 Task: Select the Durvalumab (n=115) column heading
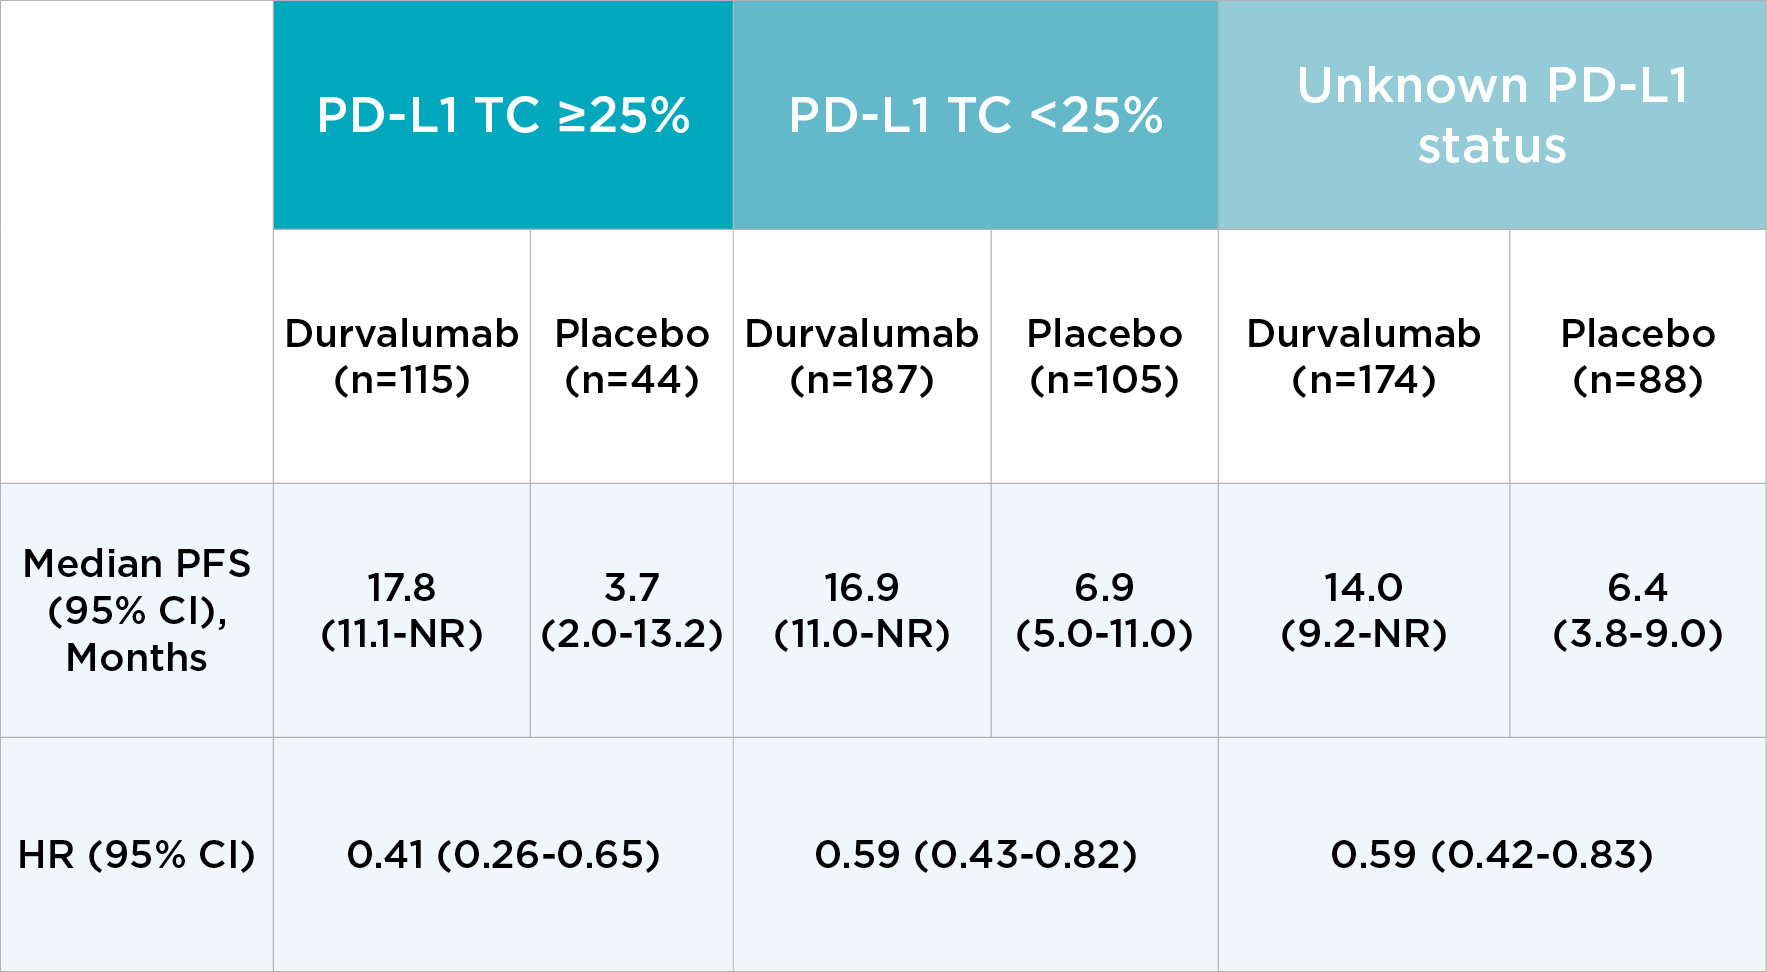pos(402,356)
